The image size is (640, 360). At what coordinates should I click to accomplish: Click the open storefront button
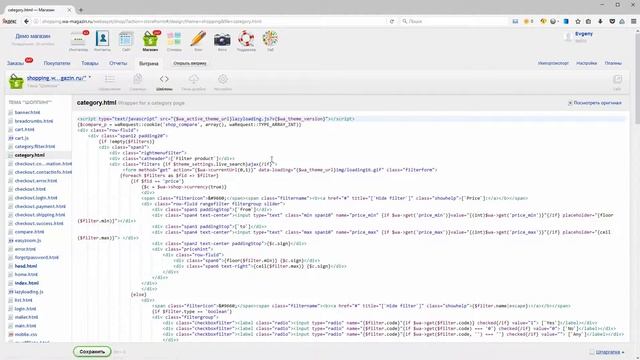pos(190,63)
